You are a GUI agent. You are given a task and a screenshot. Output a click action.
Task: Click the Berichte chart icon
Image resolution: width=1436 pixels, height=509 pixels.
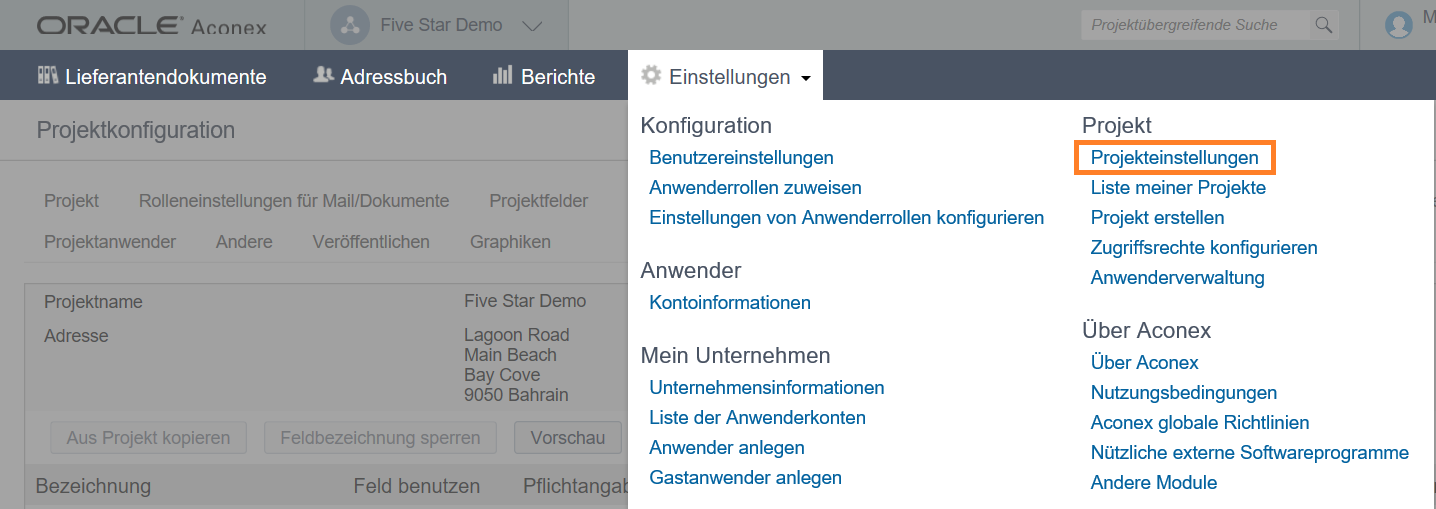pyautogui.click(x=503, y=76)
